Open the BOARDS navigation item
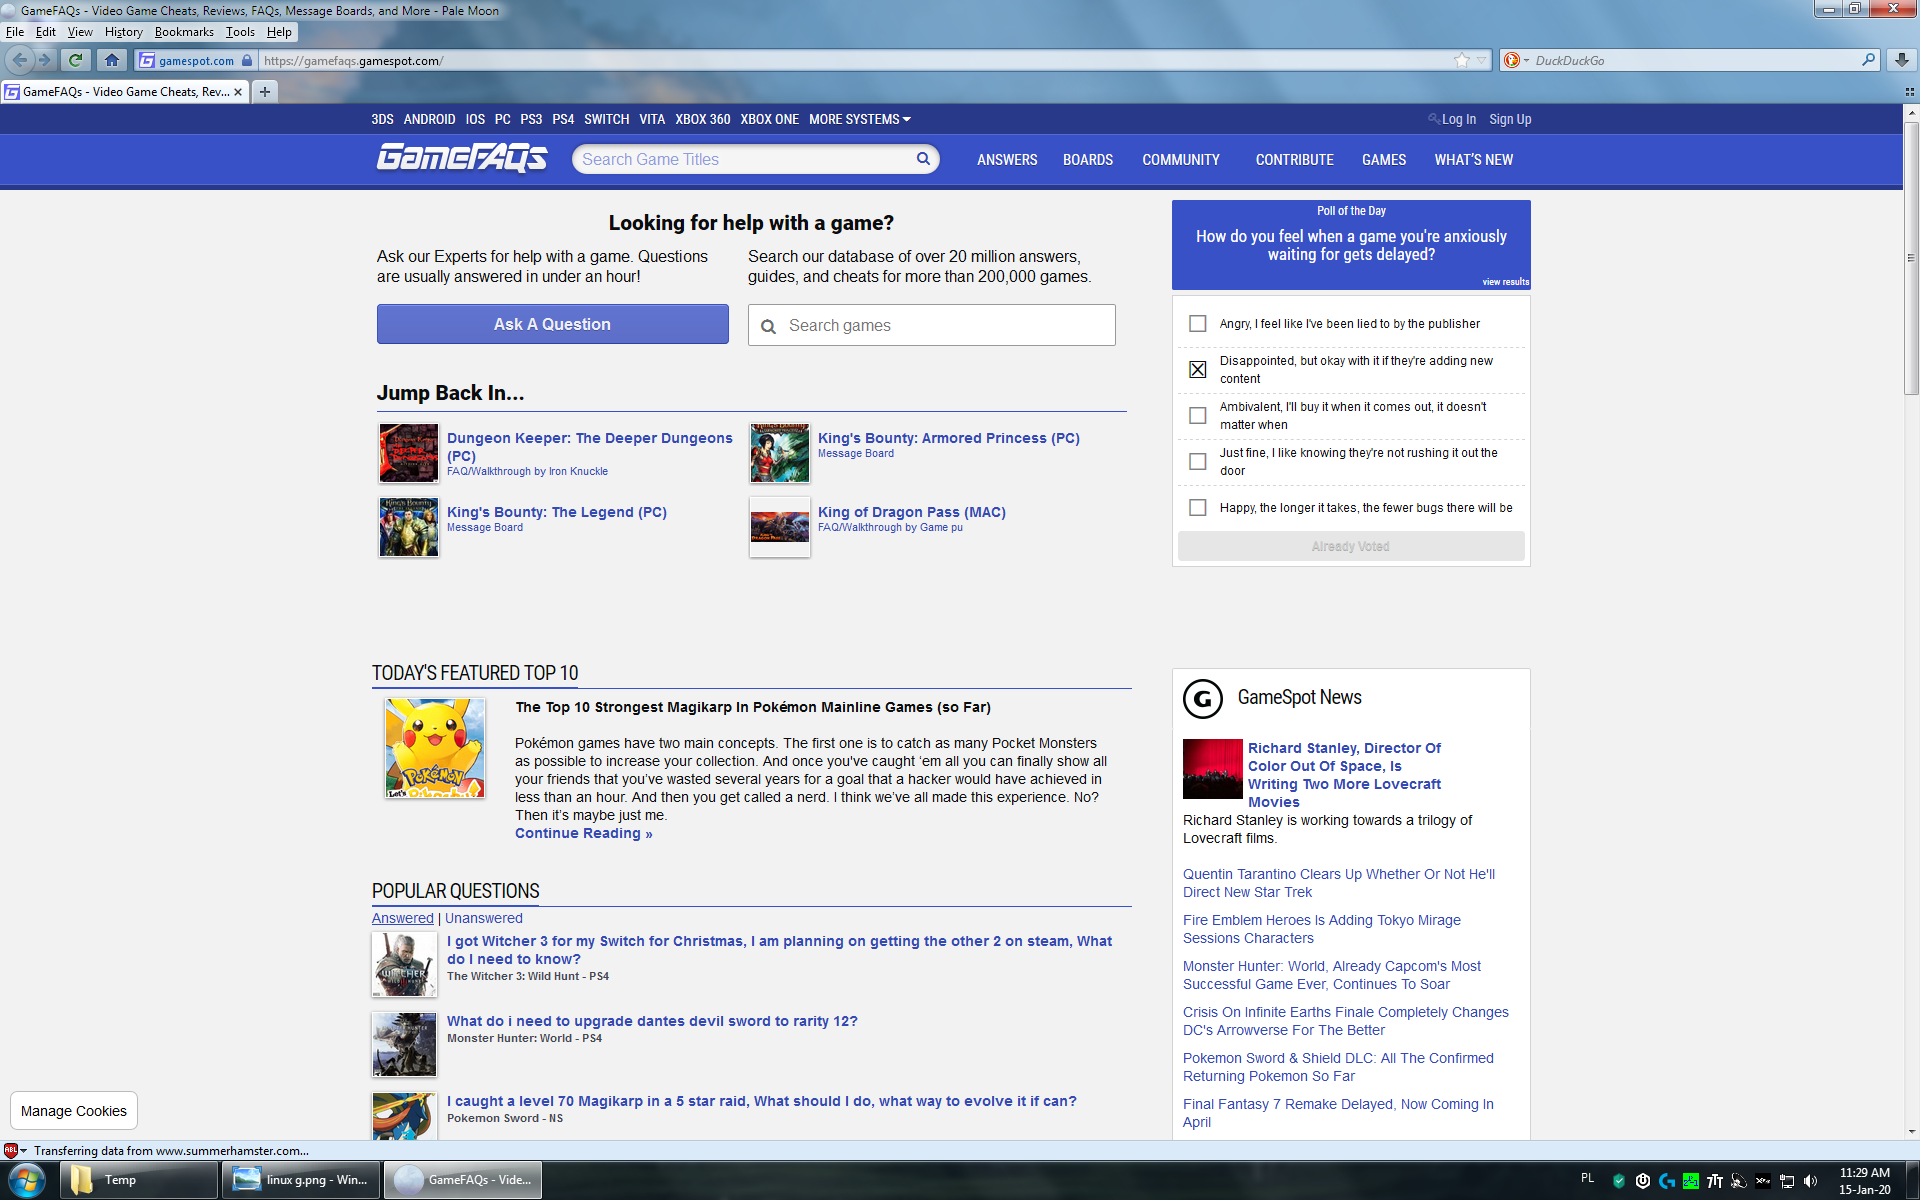Viewport: 1920px width, 1200px height. pos(1088,160)
